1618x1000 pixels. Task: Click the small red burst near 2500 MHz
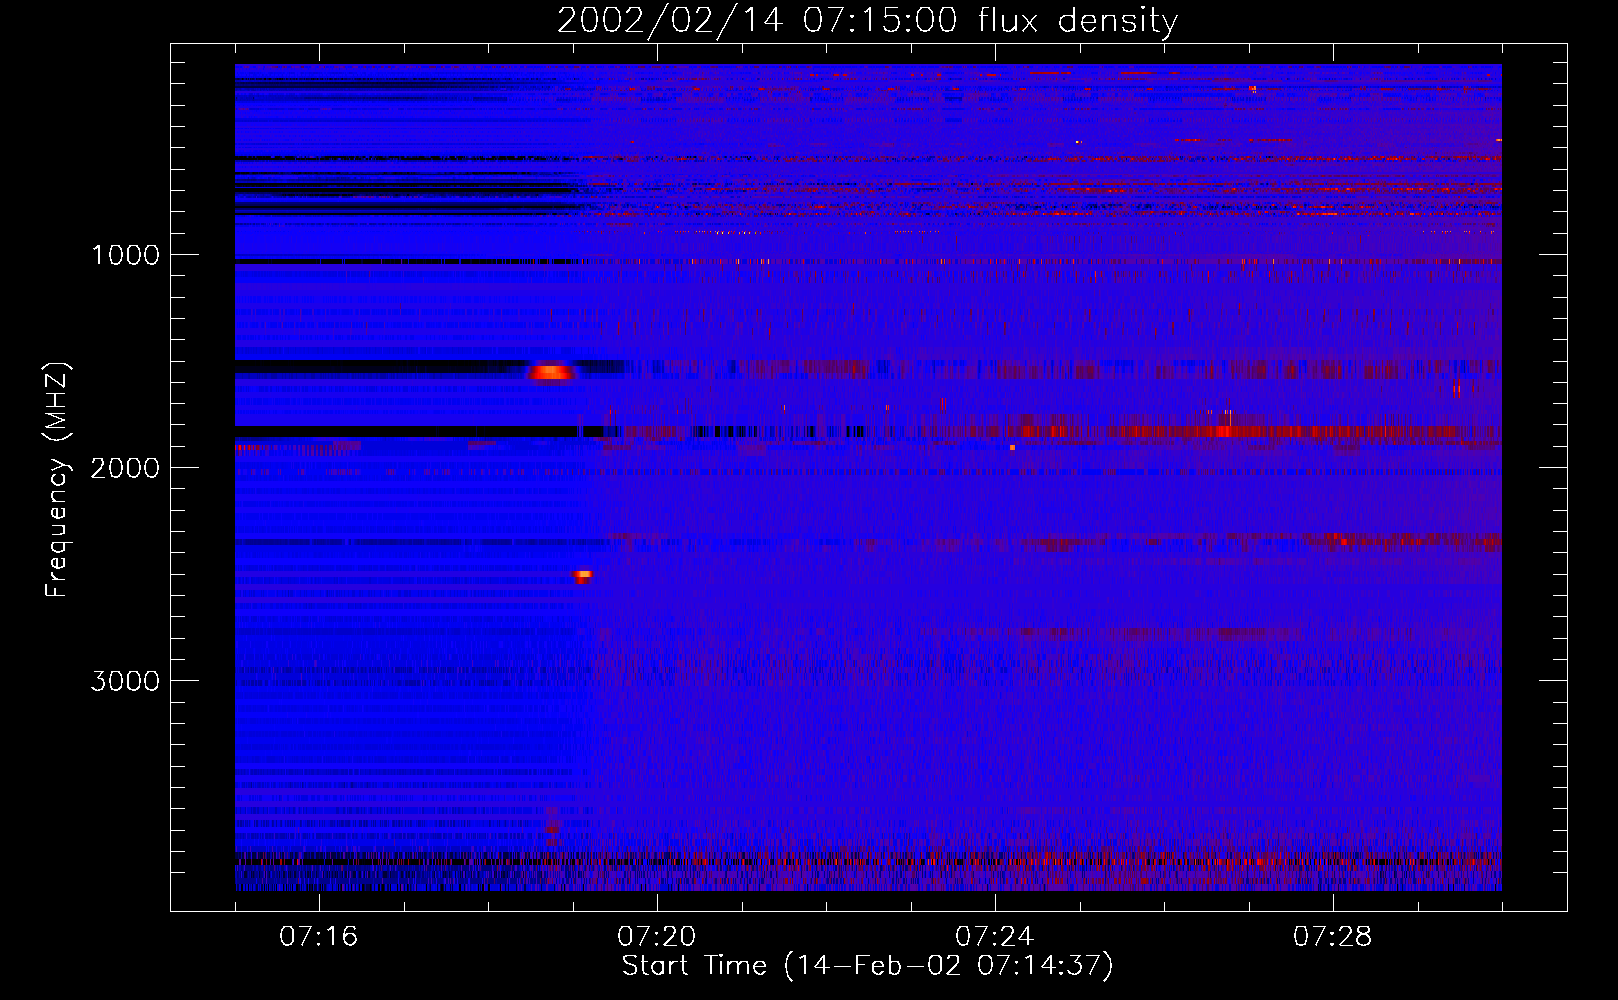pos(582,575)
